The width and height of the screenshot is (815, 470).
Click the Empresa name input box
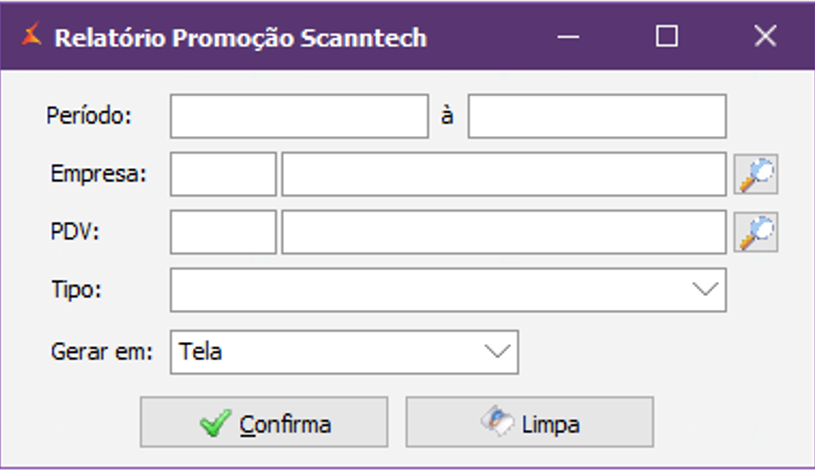click(x=503, y=175)
